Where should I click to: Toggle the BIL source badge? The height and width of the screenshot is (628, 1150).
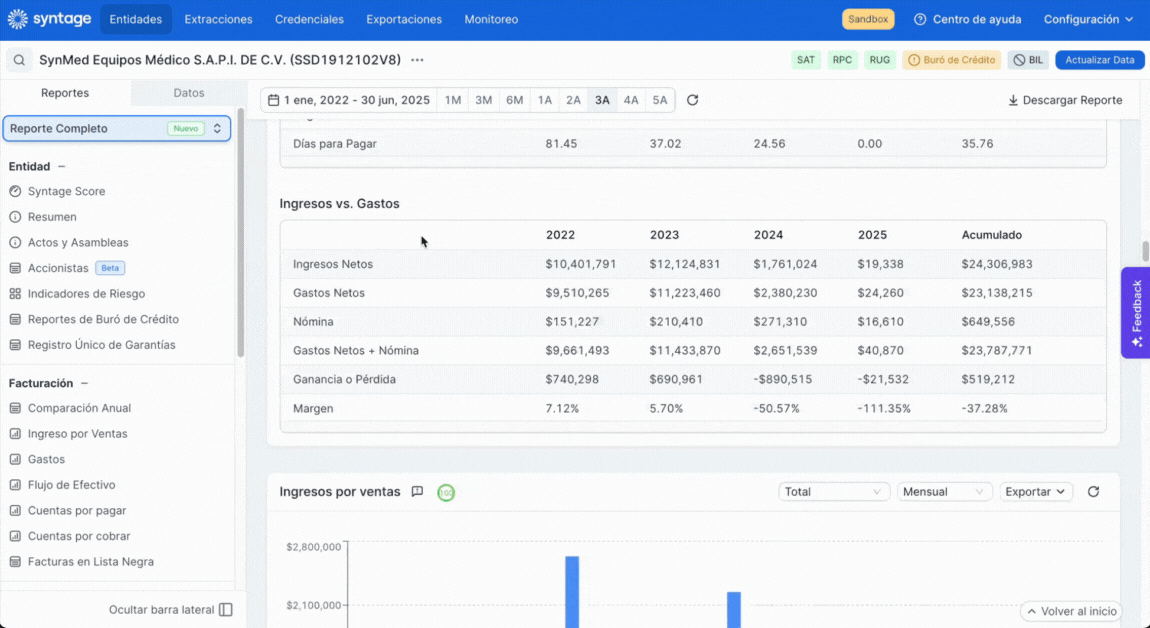(1028, 60)
